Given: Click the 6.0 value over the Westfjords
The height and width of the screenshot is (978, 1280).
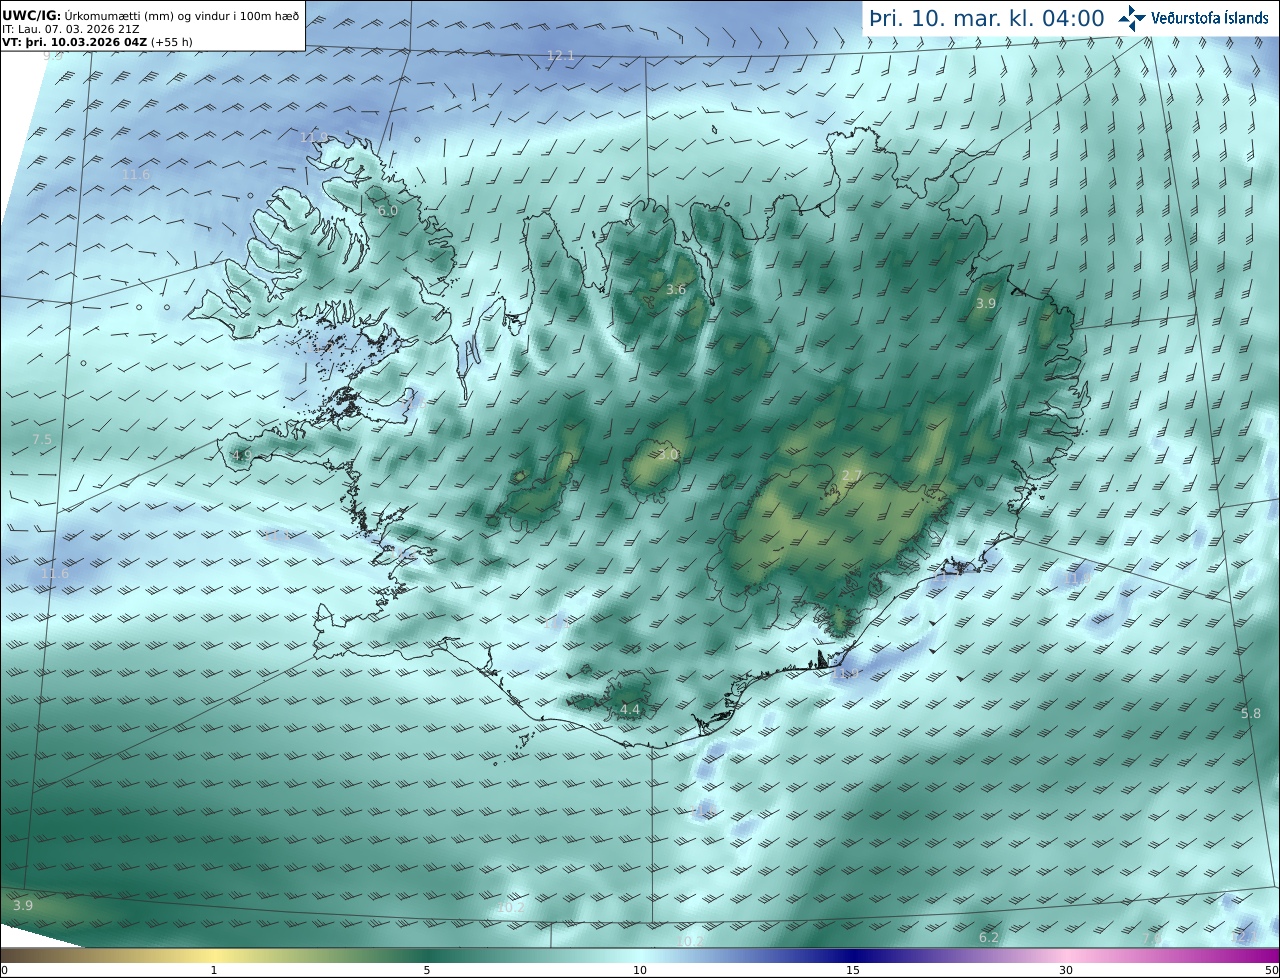Looking at the screenshot, I should pyautogui.click(x=388, y=211).
